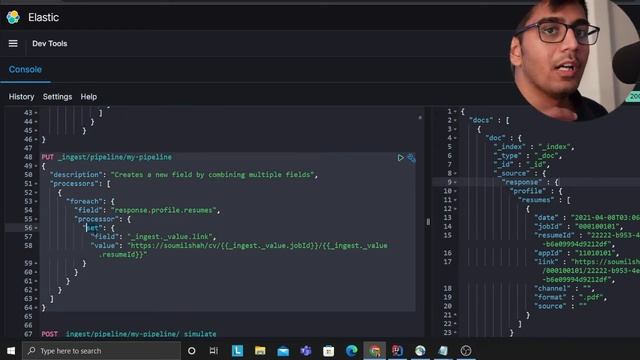Click the "appId" key in the output
This screenshot has height=360, width=640.
[548, 253]
